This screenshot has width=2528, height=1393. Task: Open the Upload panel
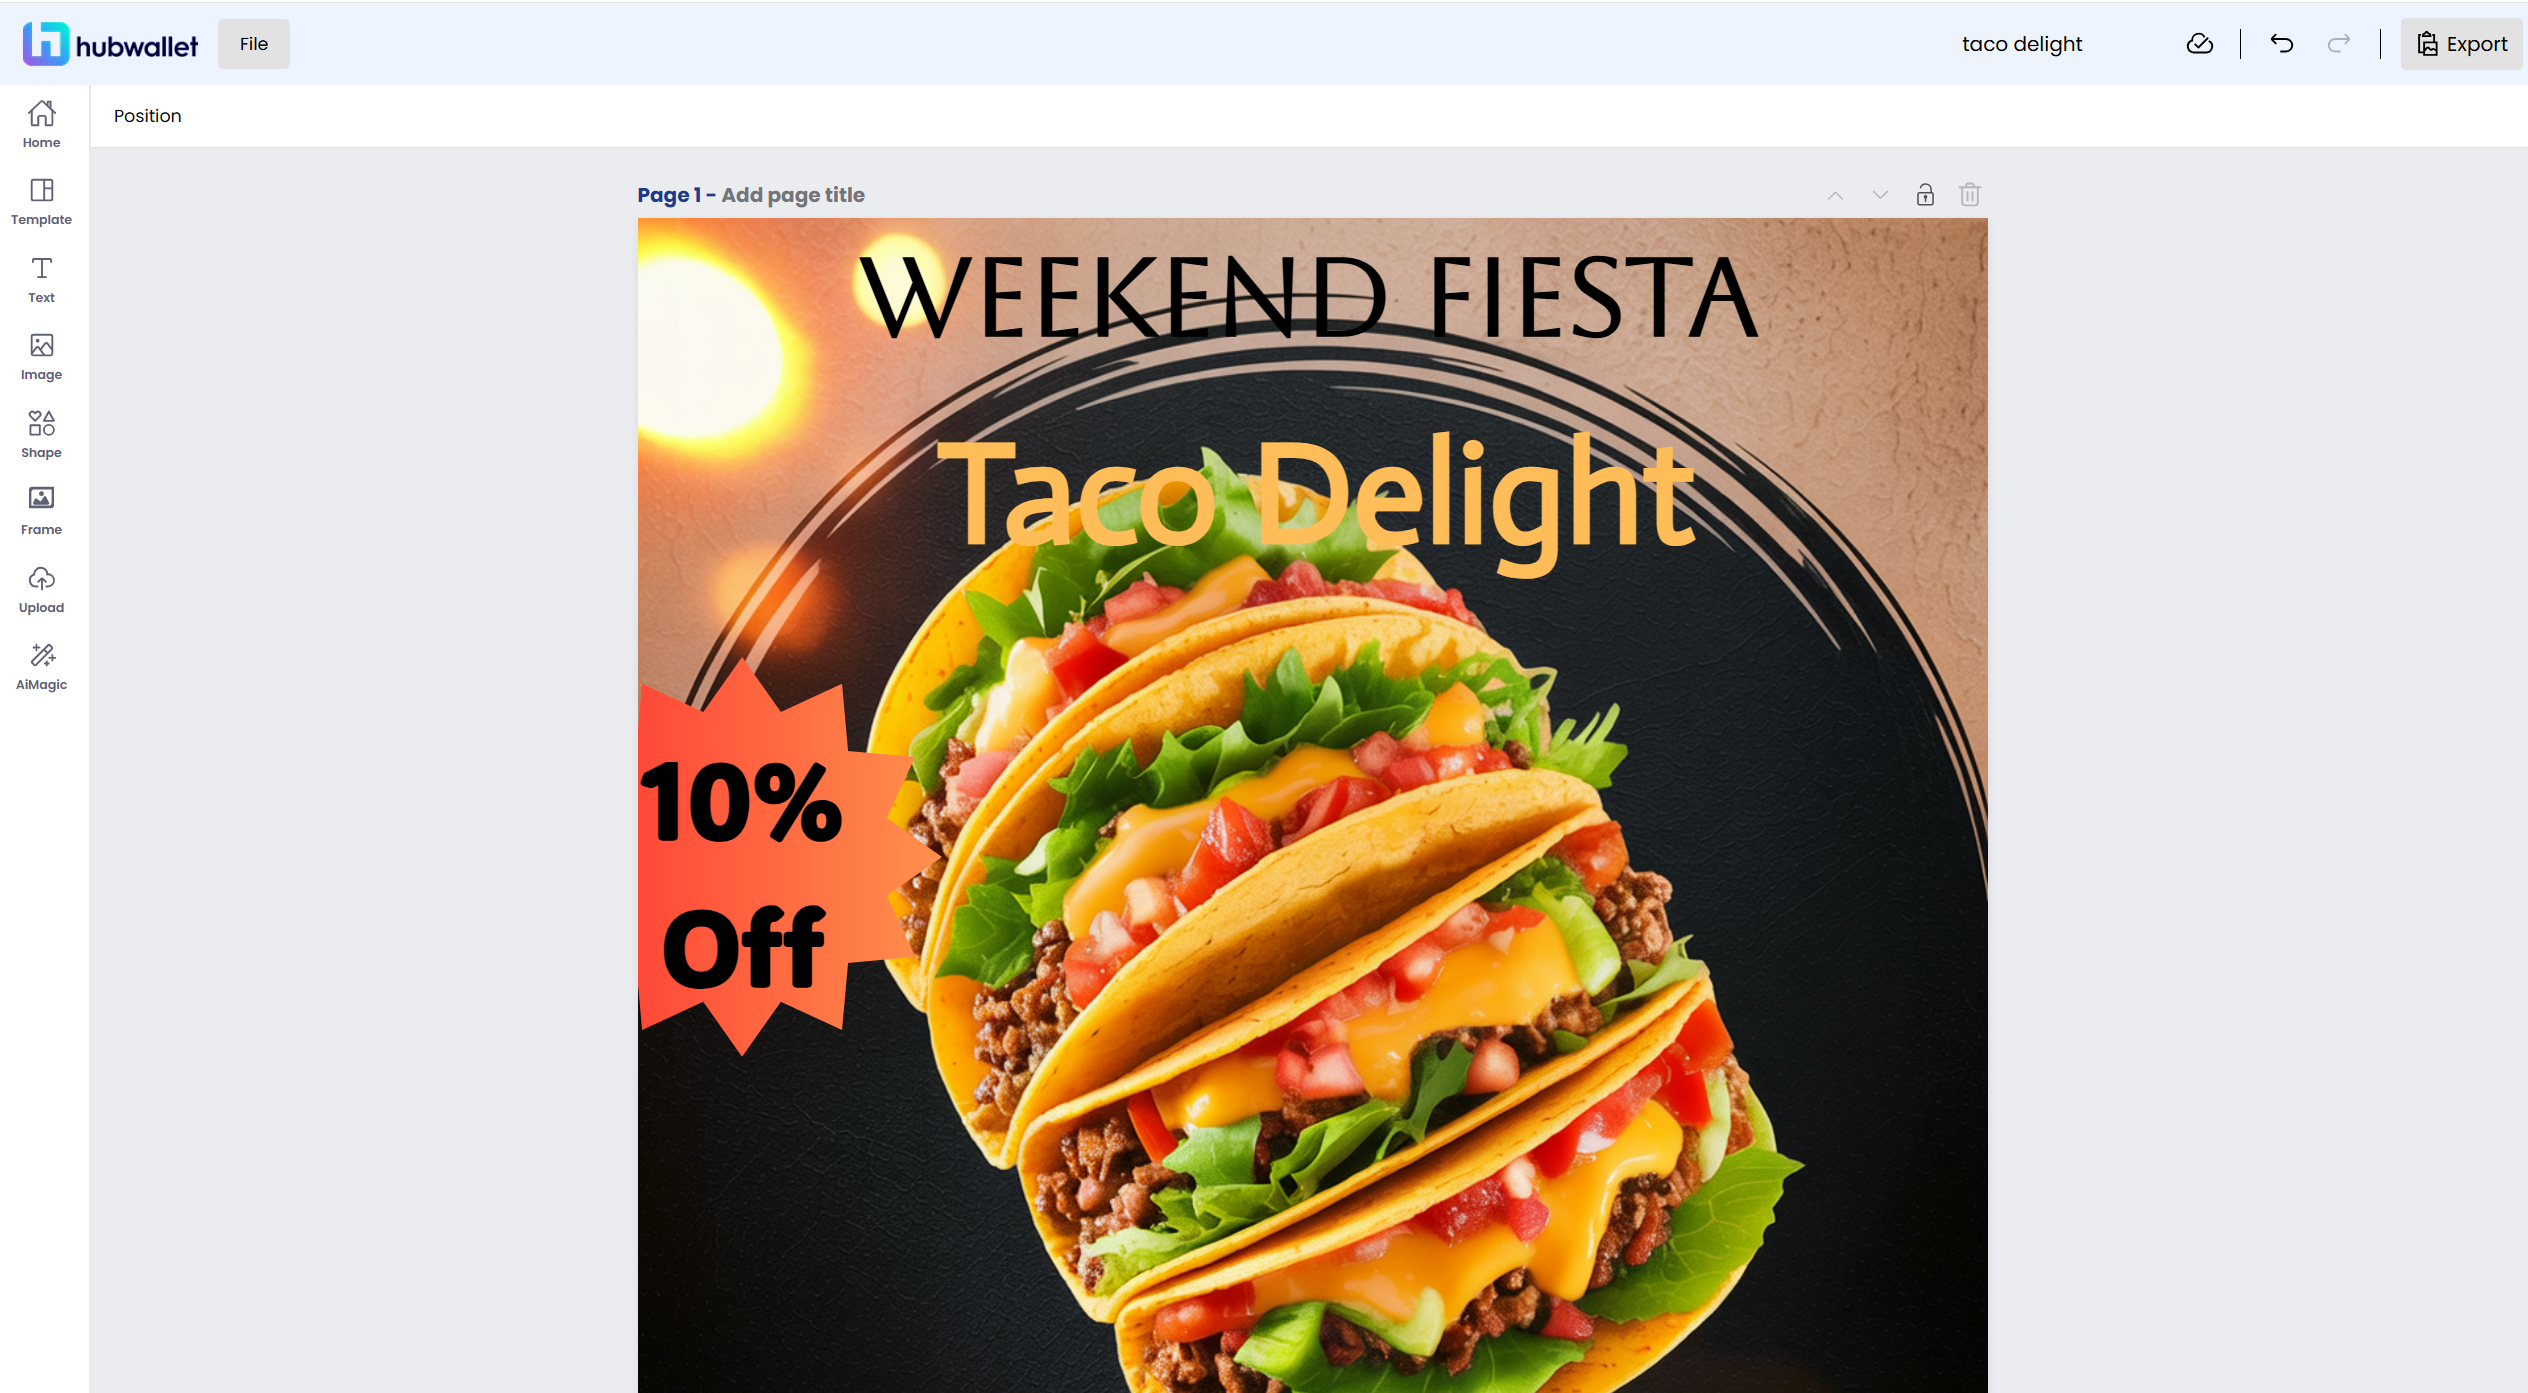click(41, 590)
